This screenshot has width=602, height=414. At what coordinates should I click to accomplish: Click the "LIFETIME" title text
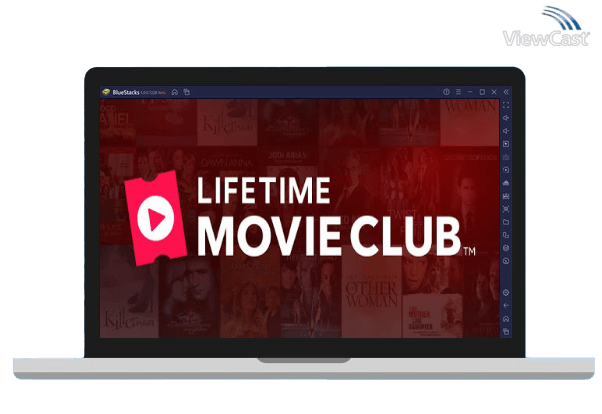point(263,190)
